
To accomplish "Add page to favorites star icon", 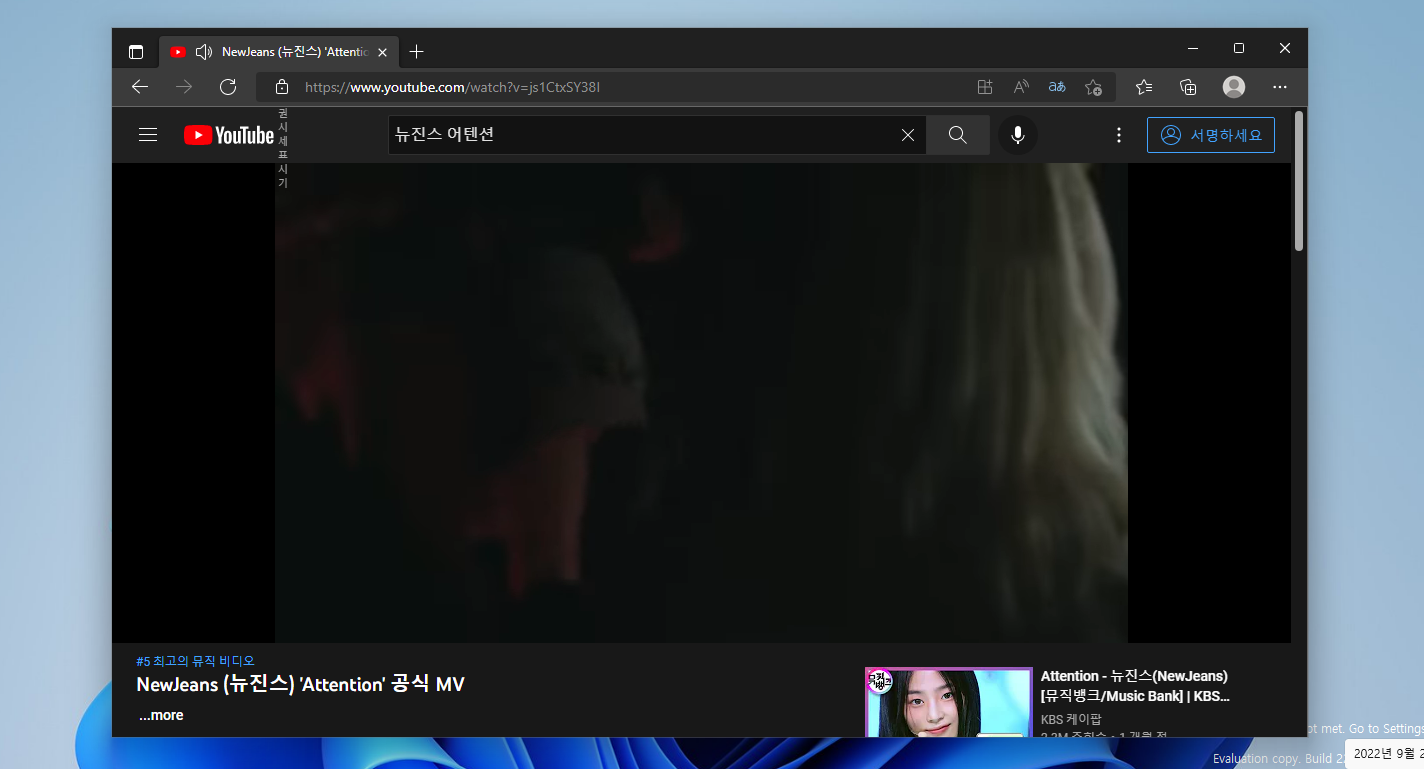I will pyautogui.click(x=1093, y=87).
